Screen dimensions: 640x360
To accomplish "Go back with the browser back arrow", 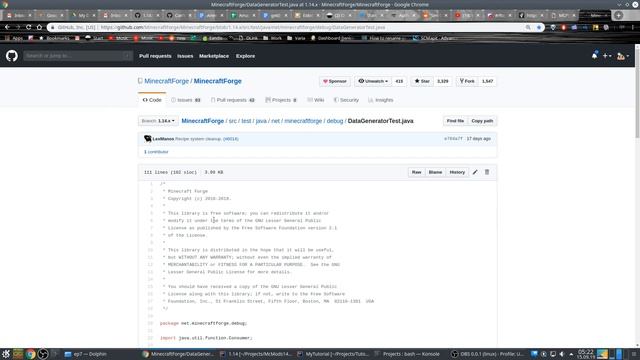I will pyautogui.click(x=7, y=27).
